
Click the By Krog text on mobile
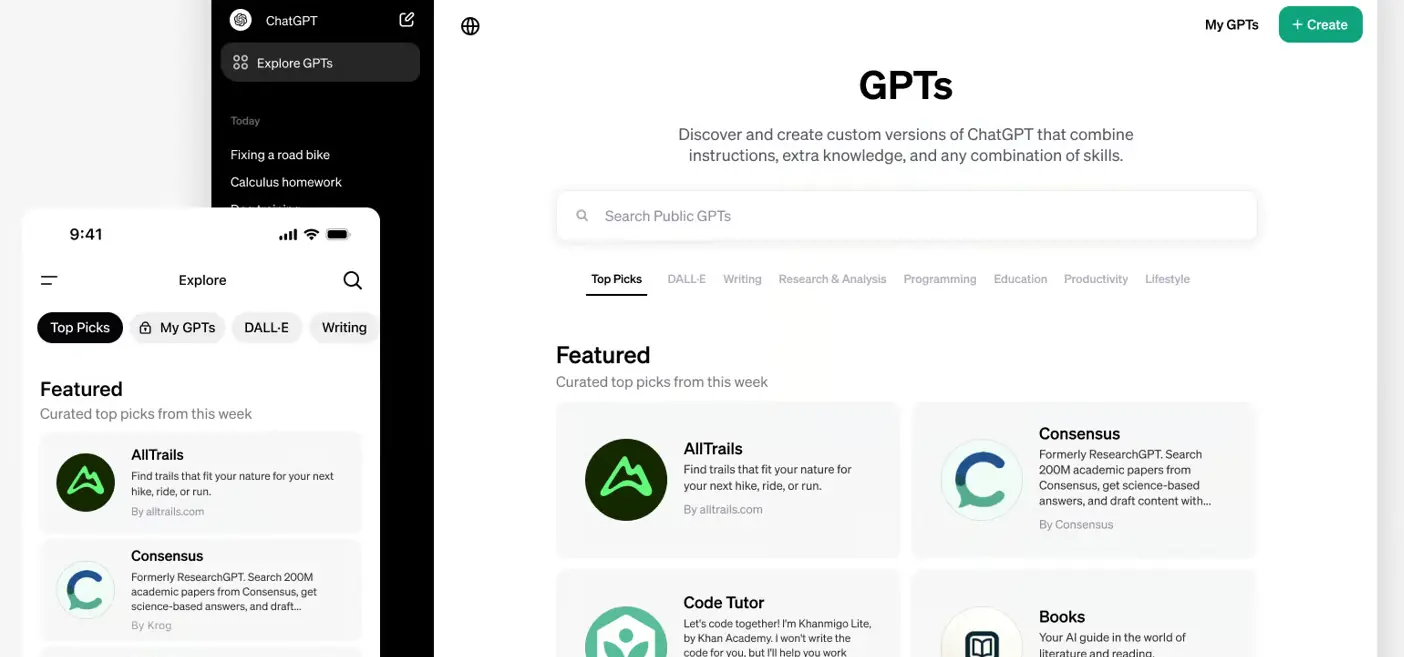[x=151, y=626]
